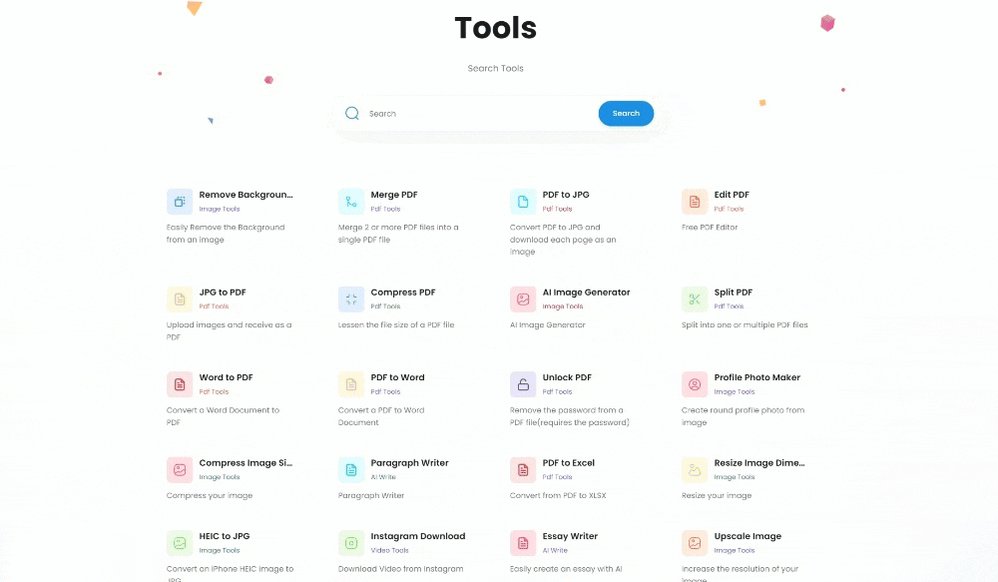Click the PDF to Excel icon
The image size is (998, 582).
point(523,469)
